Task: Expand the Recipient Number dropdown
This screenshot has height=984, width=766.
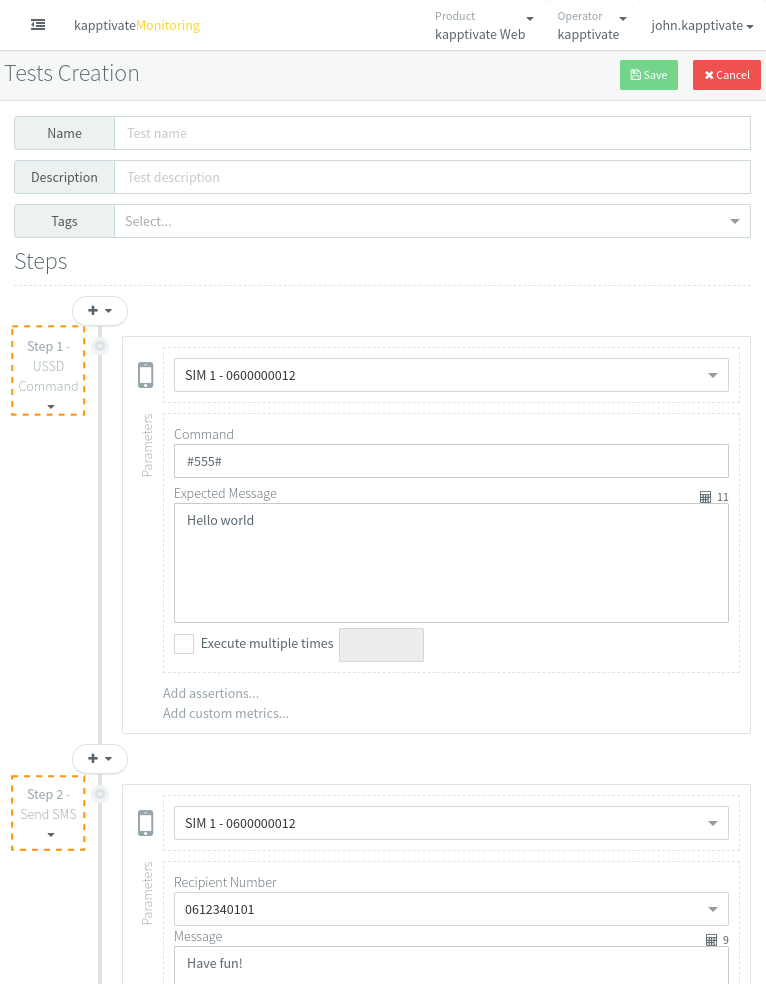Action: point(451,910)
